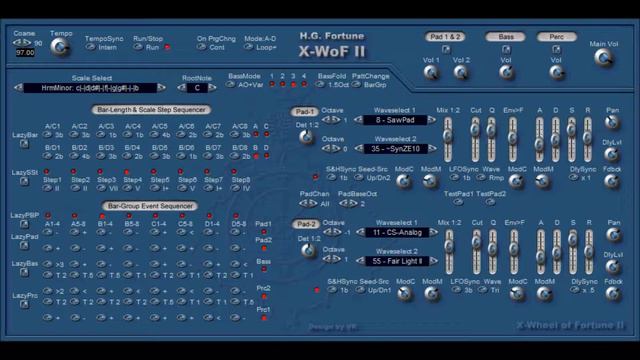Click the Bass section label button
The image size is (640, 360).
point(505,37)
